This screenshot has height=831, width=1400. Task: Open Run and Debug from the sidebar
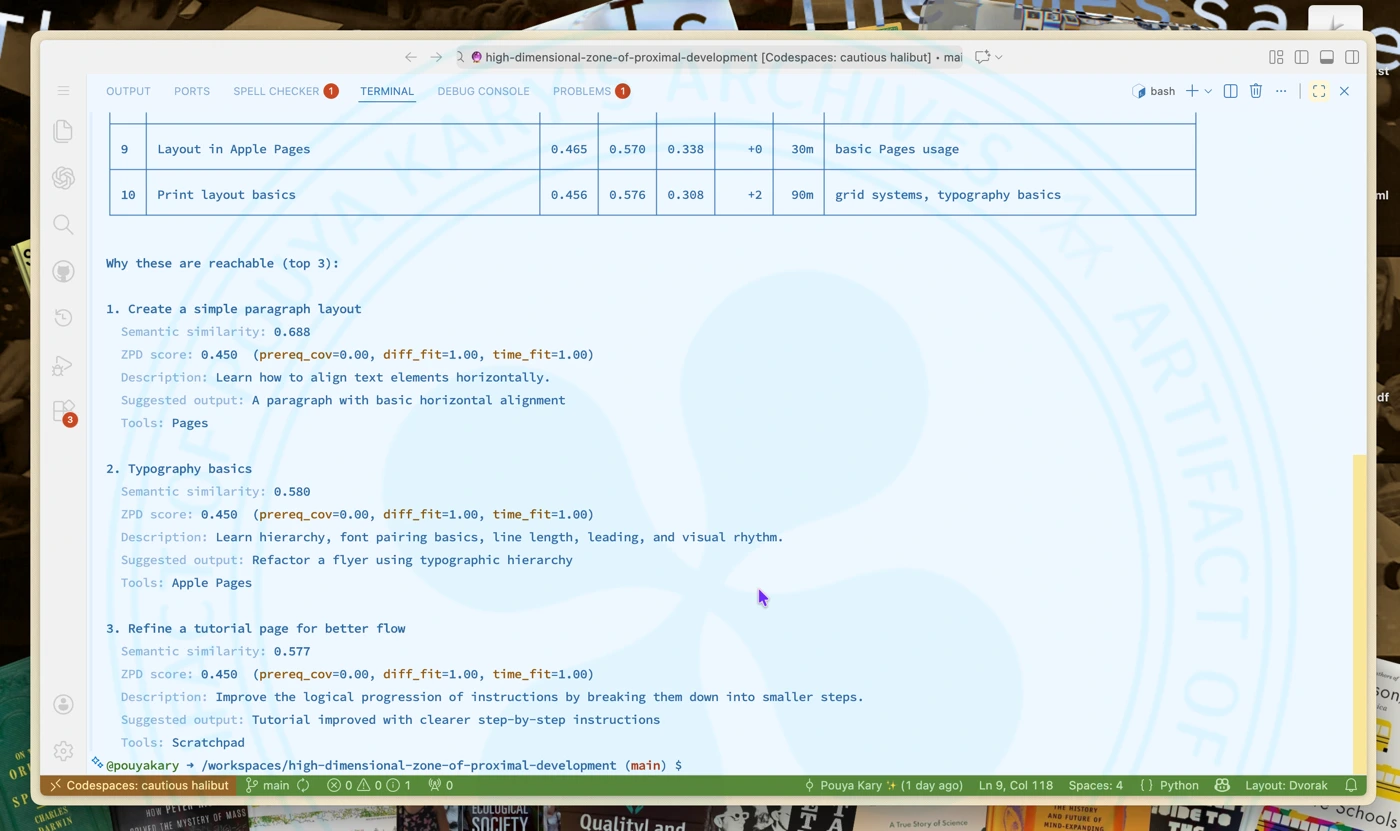(63, 366)
